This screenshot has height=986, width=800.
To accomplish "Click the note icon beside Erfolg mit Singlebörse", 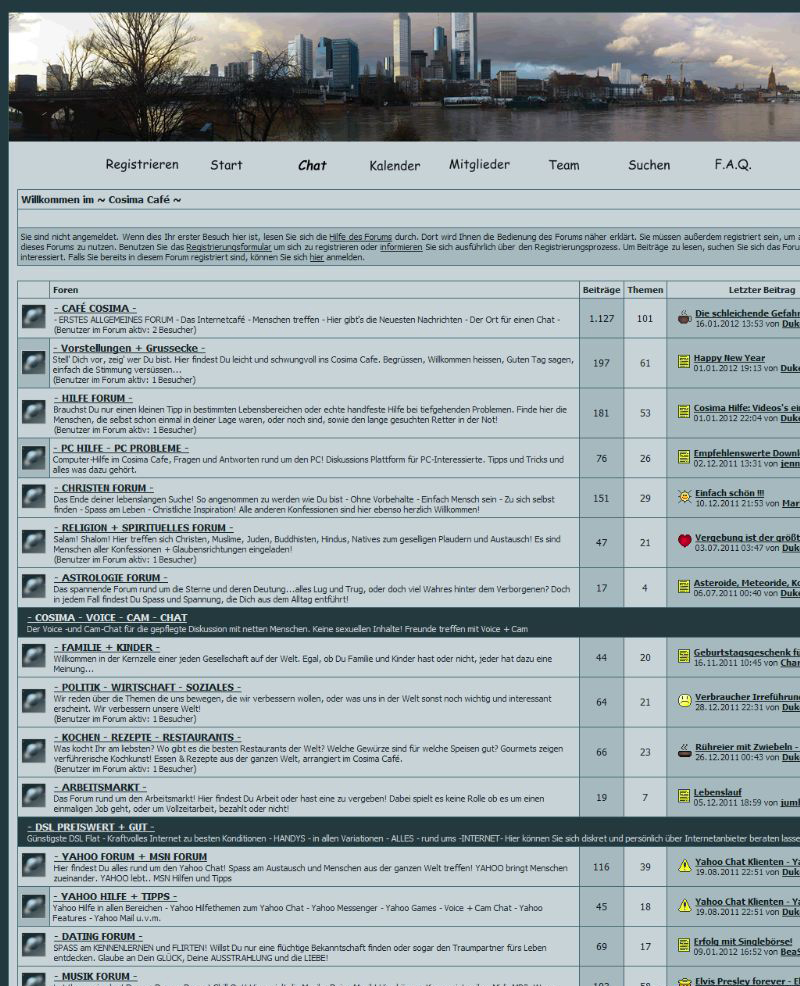I will (x=684, y=945).
